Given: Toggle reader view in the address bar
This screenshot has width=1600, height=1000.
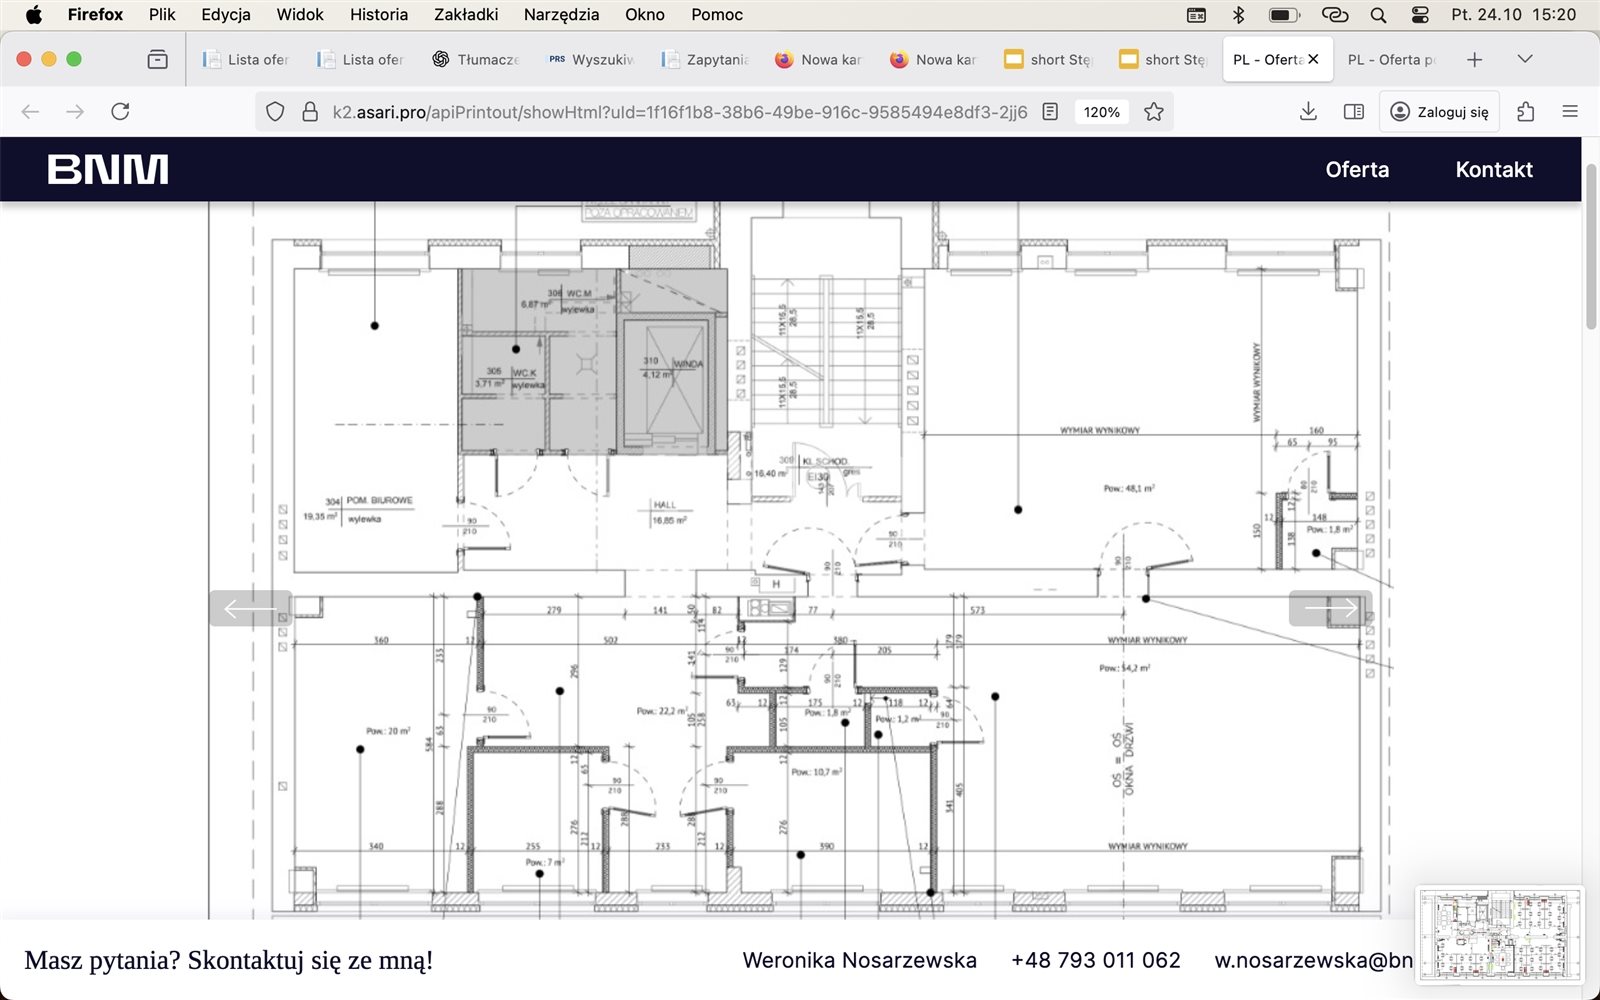Looking at the screenshot, I should point(1050,112).
